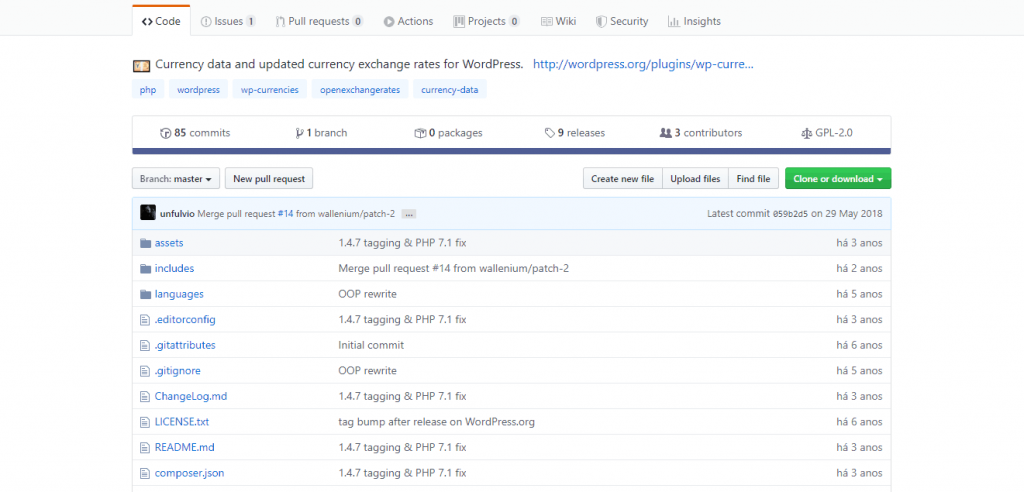This screenshot has width=1024, height=492.
Task: Open the assets folder icon
Action: click(145, 243)
